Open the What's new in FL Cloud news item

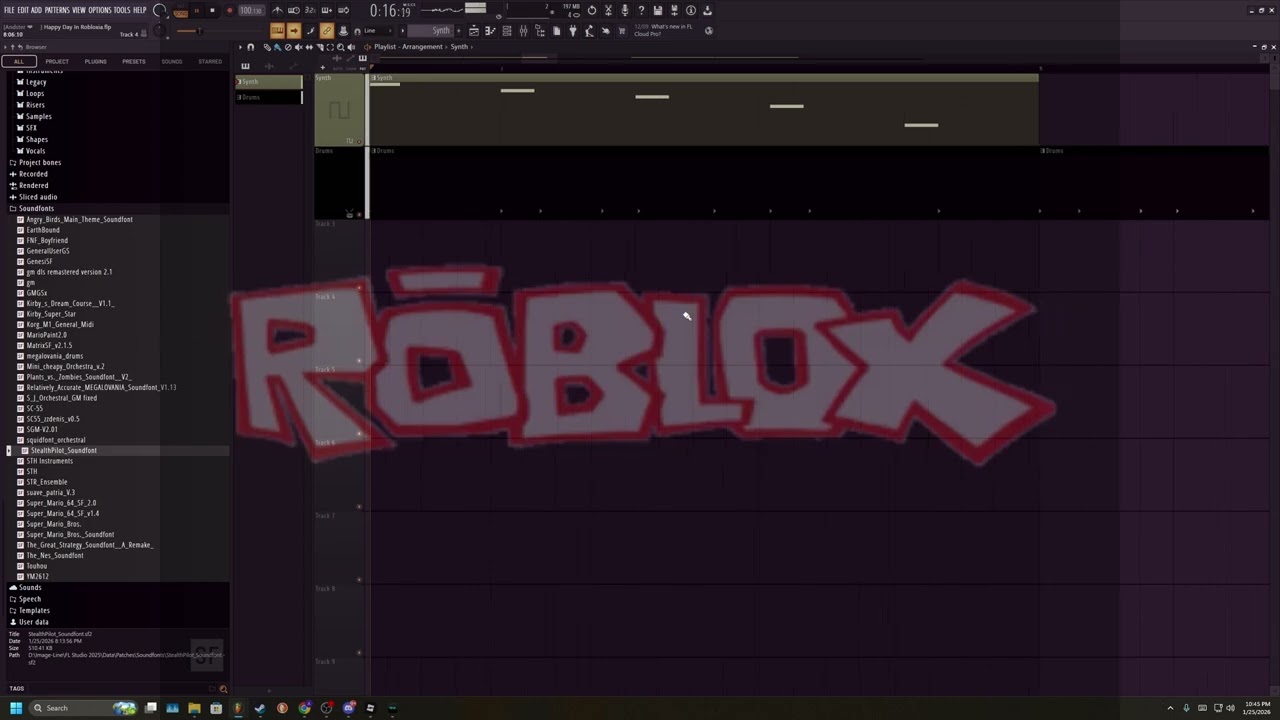[x=664, y=30]
